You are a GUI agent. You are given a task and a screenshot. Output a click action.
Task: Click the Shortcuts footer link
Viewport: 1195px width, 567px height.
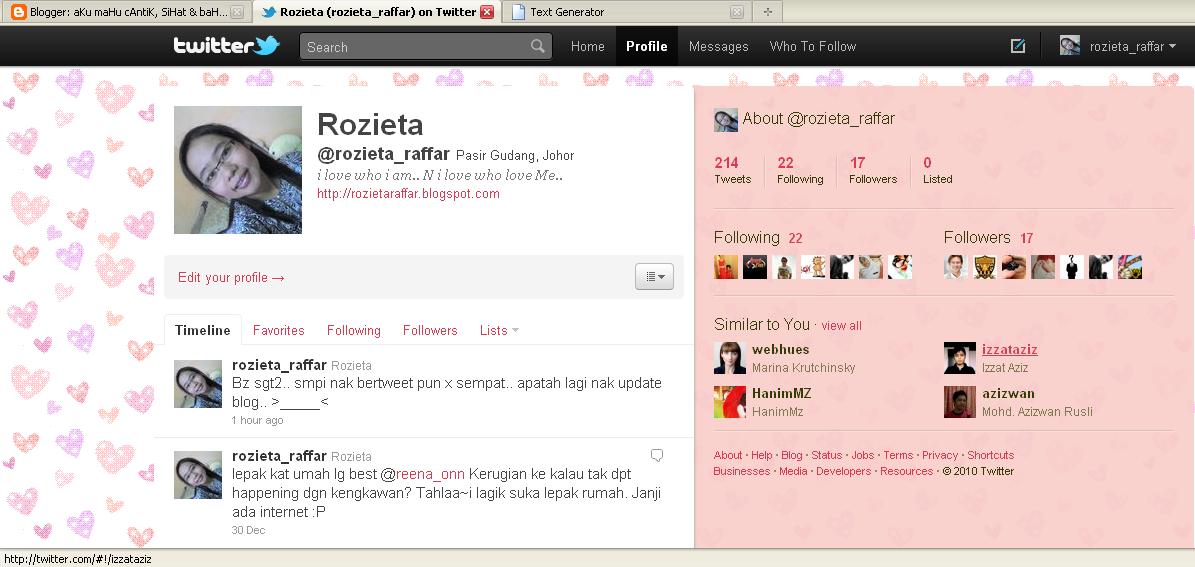point(991,455)
